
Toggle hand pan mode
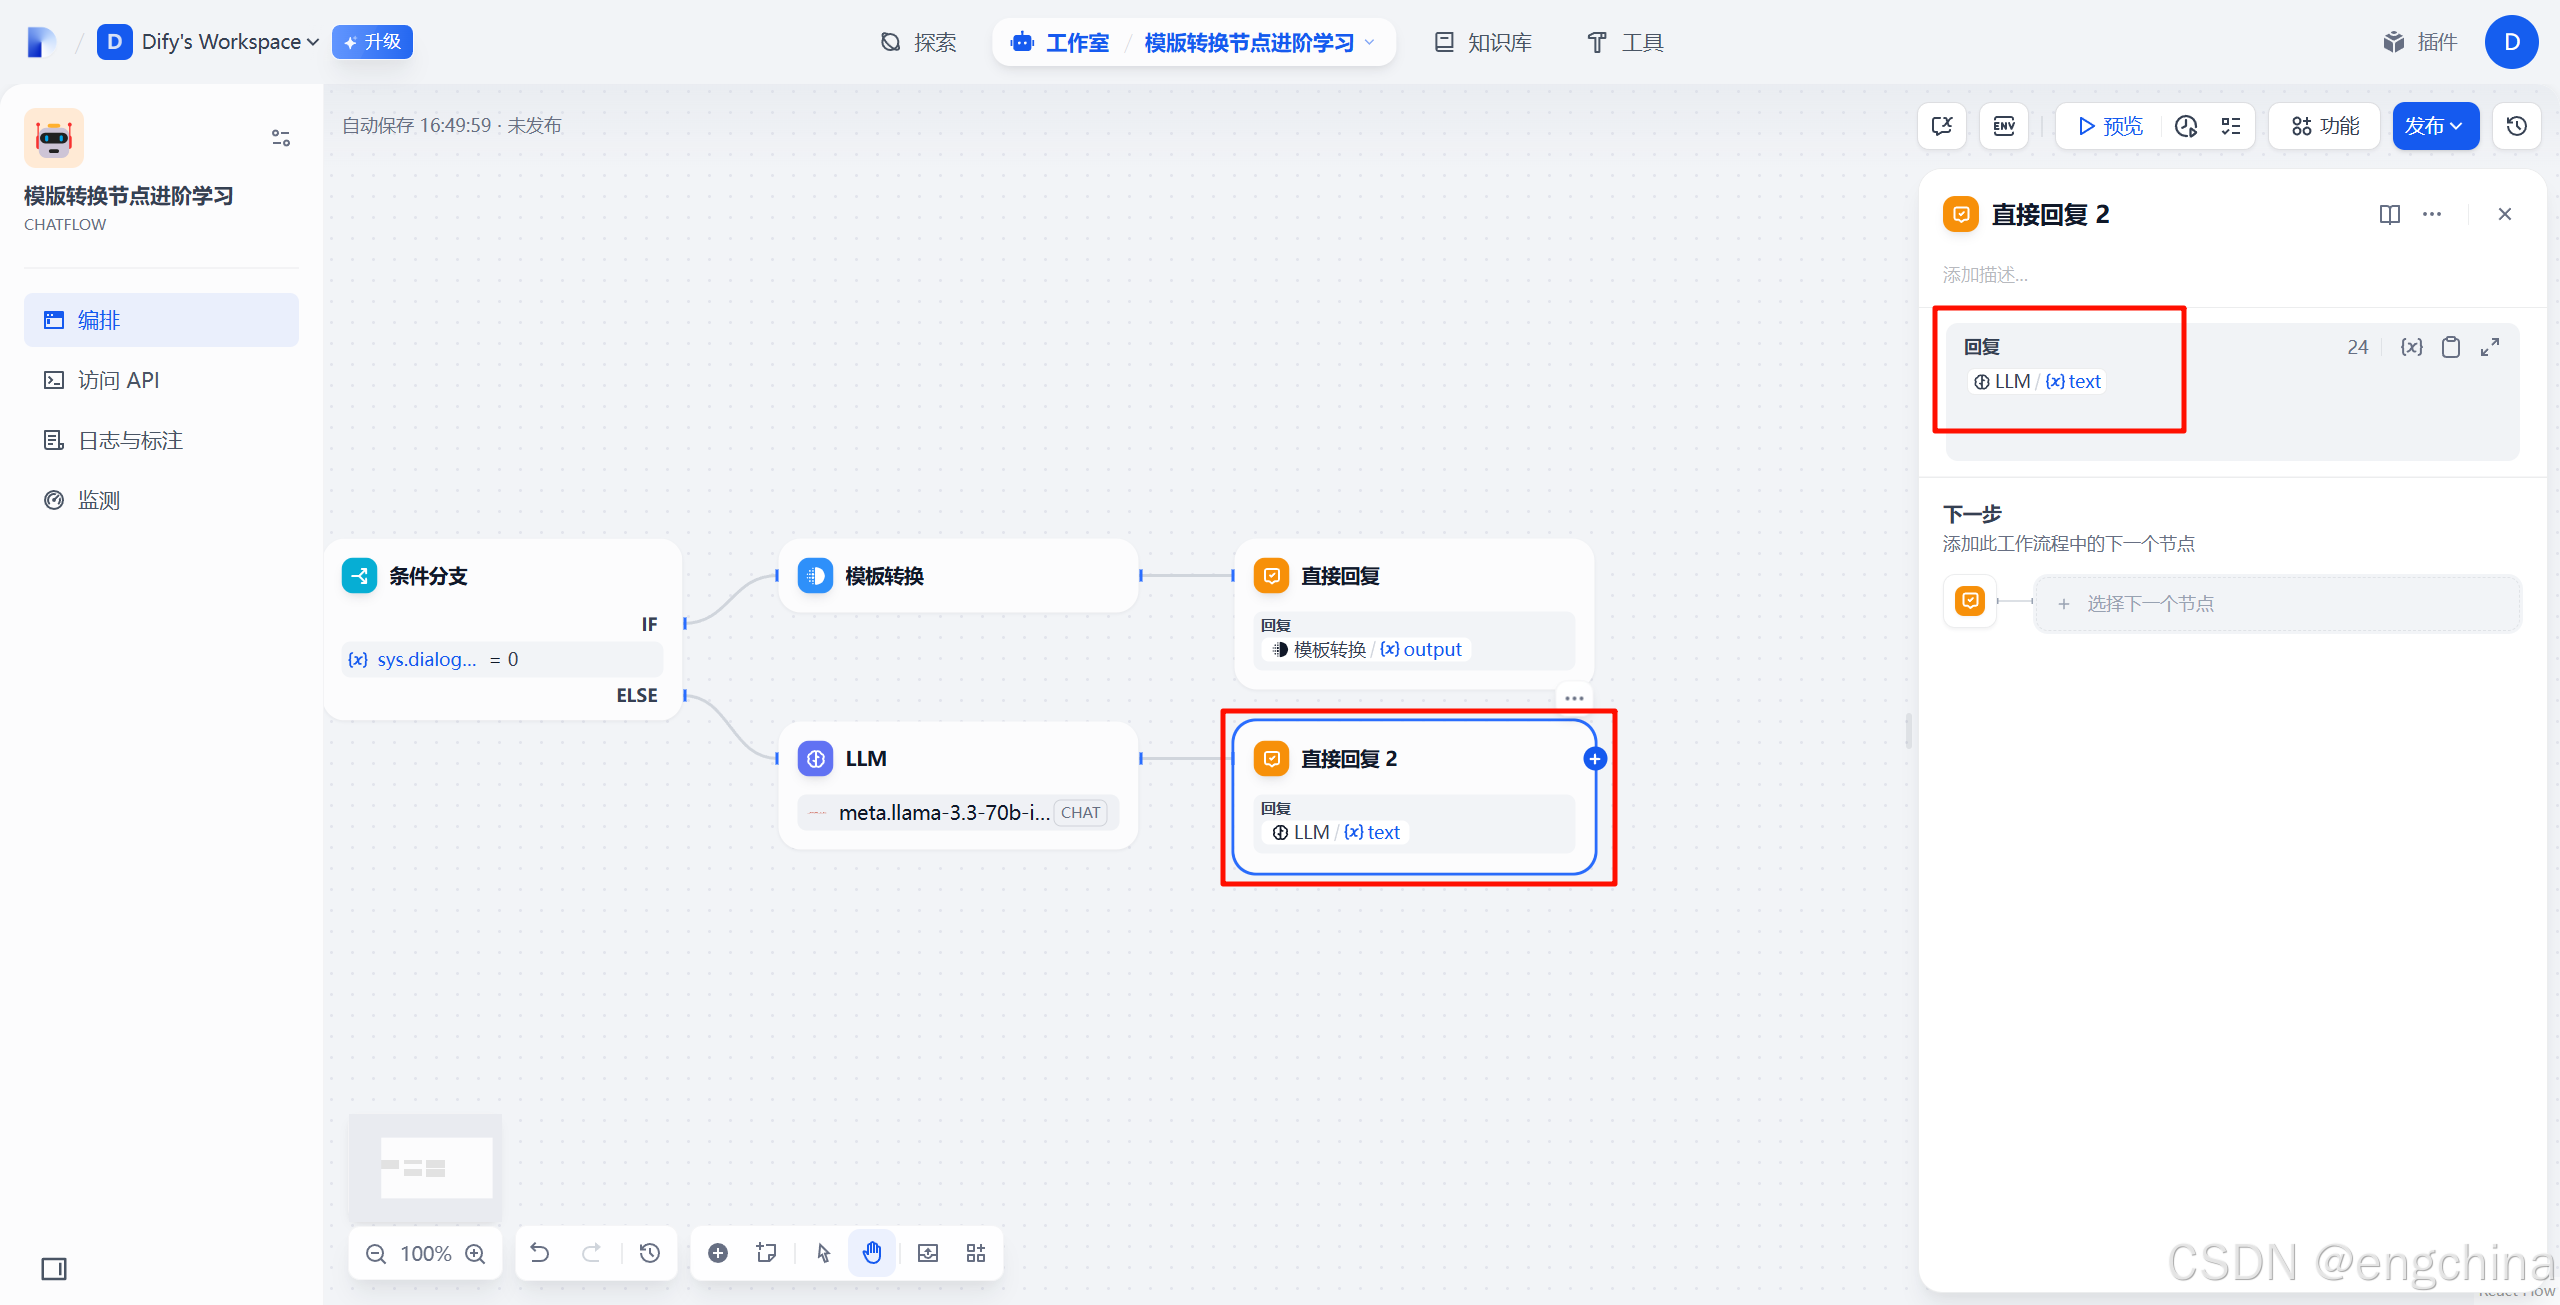click(x=872, y=1253)
